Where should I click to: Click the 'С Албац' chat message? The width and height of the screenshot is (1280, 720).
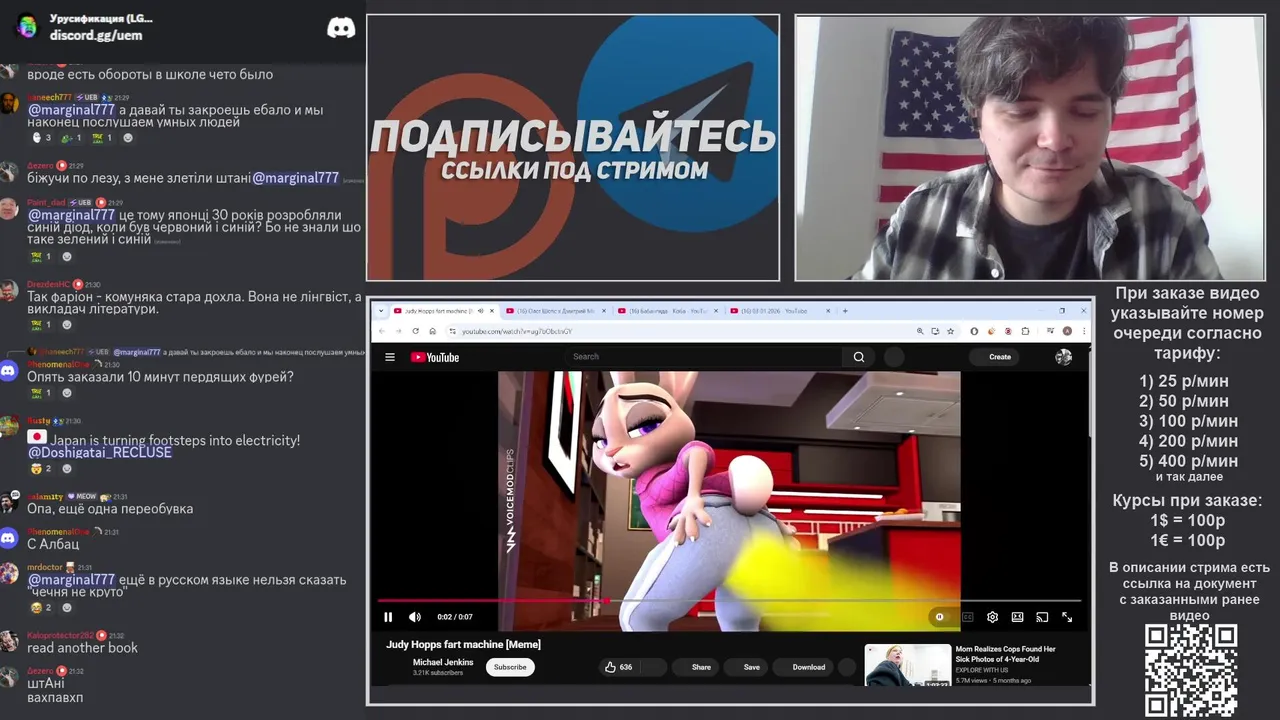coord(53,545)
